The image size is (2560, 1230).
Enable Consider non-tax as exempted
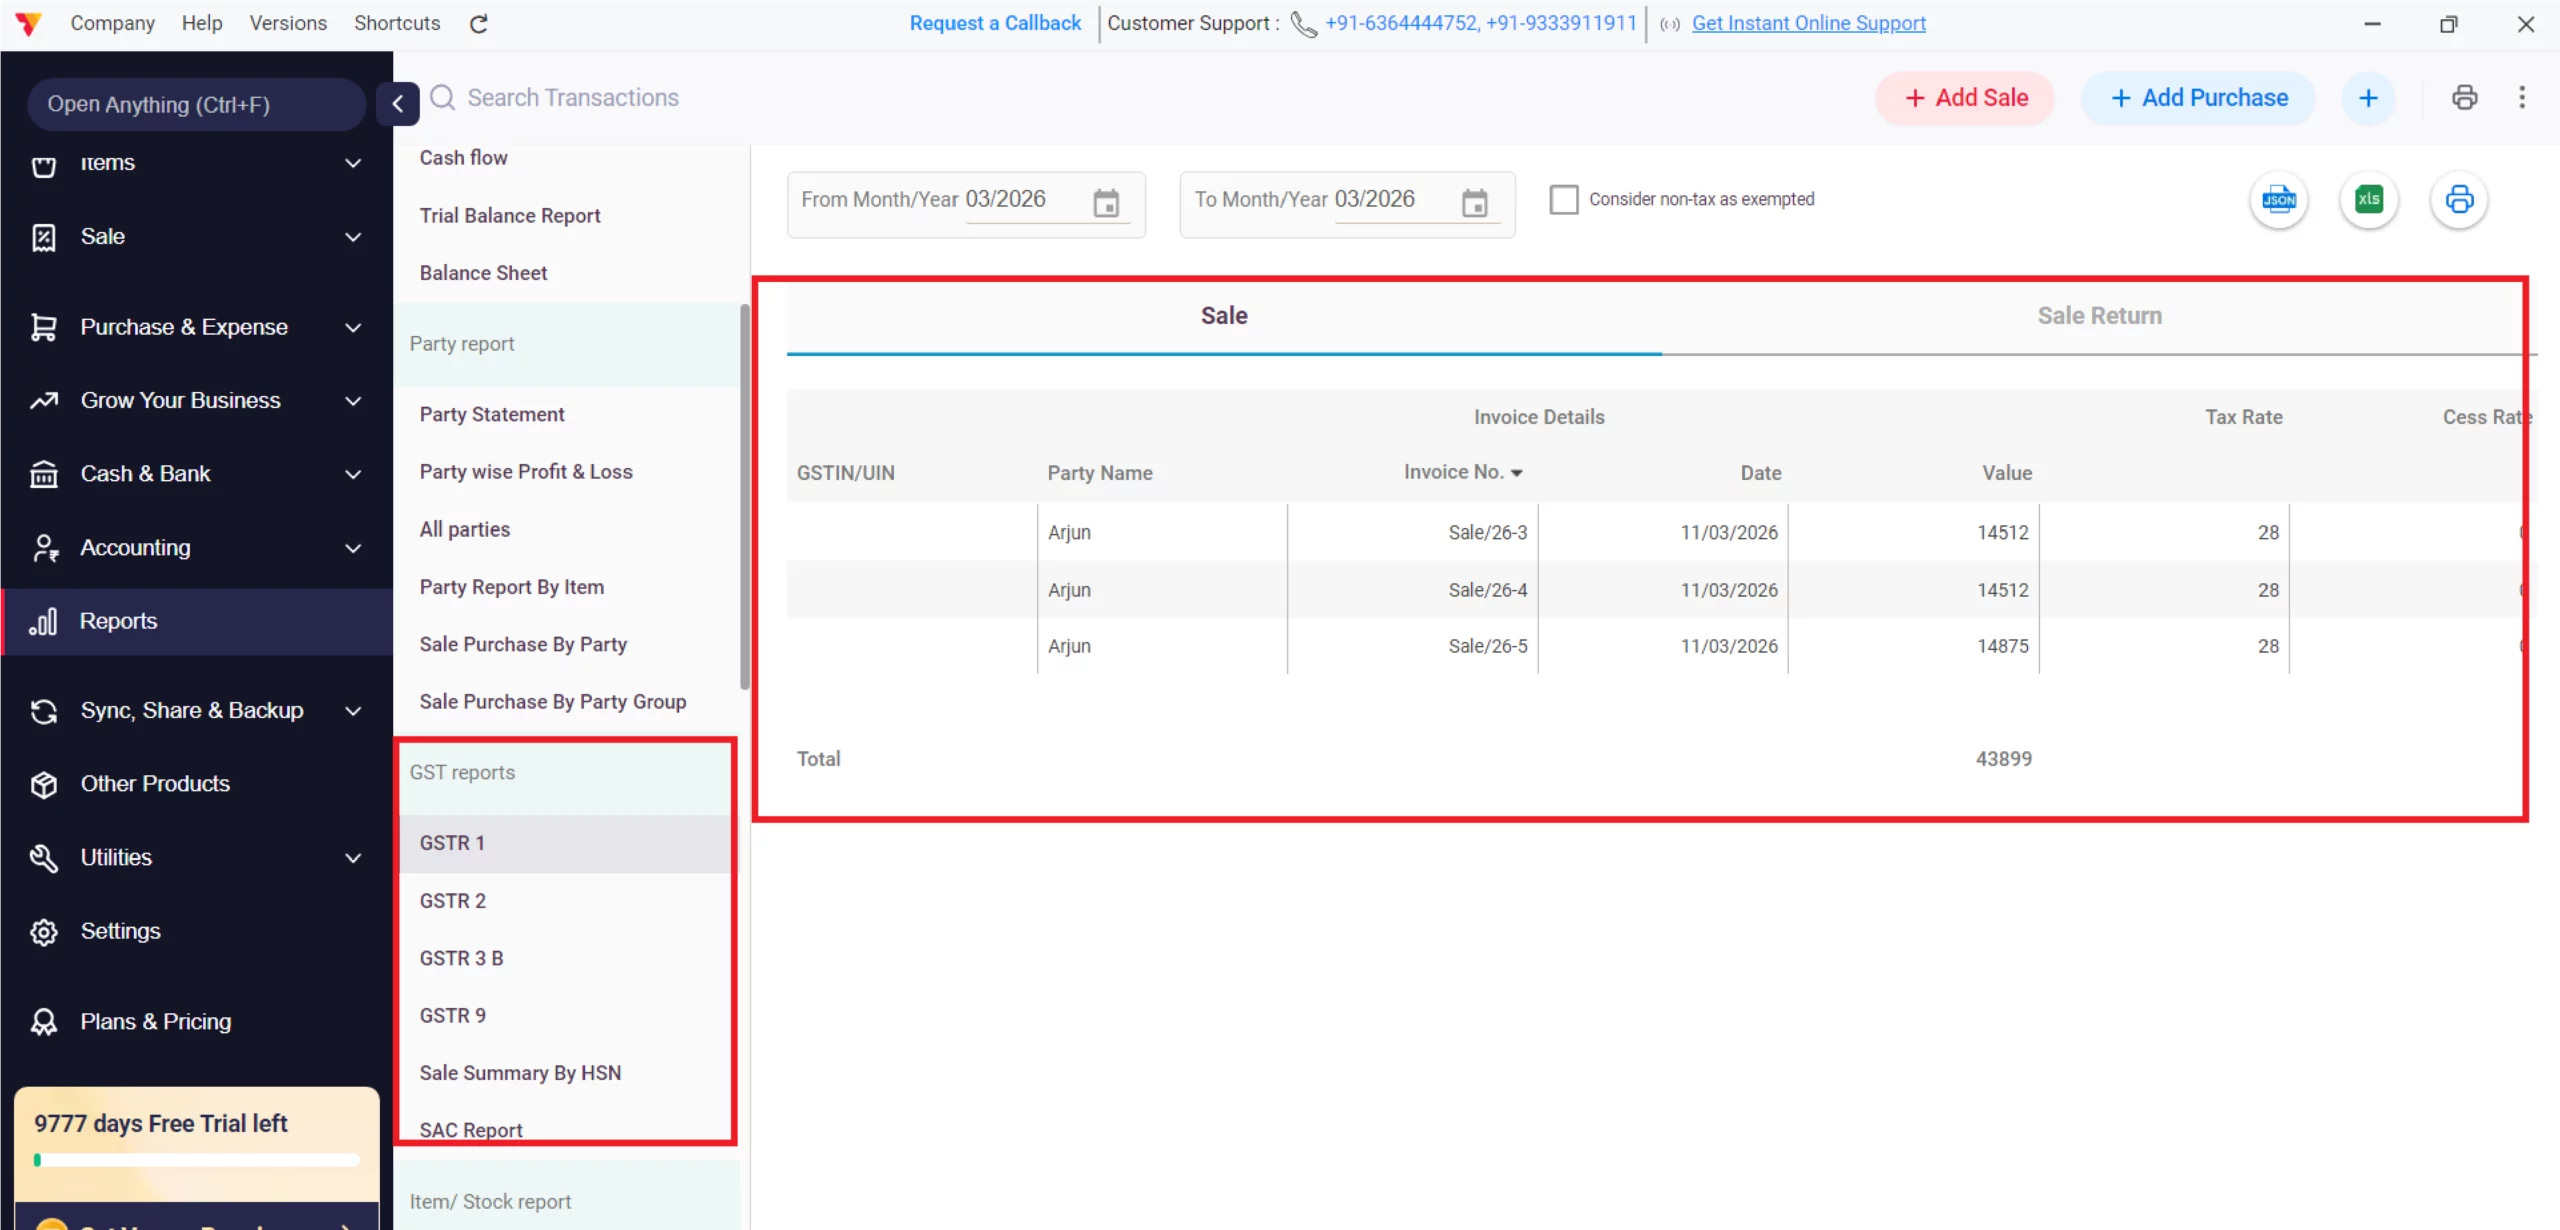(1563, 199)
